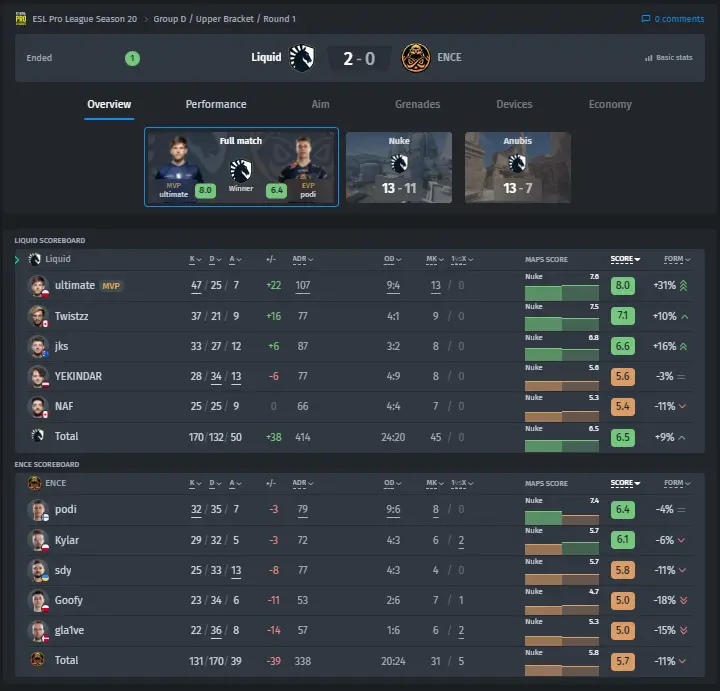The image size is (720, 691).
Task: Sort Liquid scoreboard by ADR column
Action: (303, 259)
